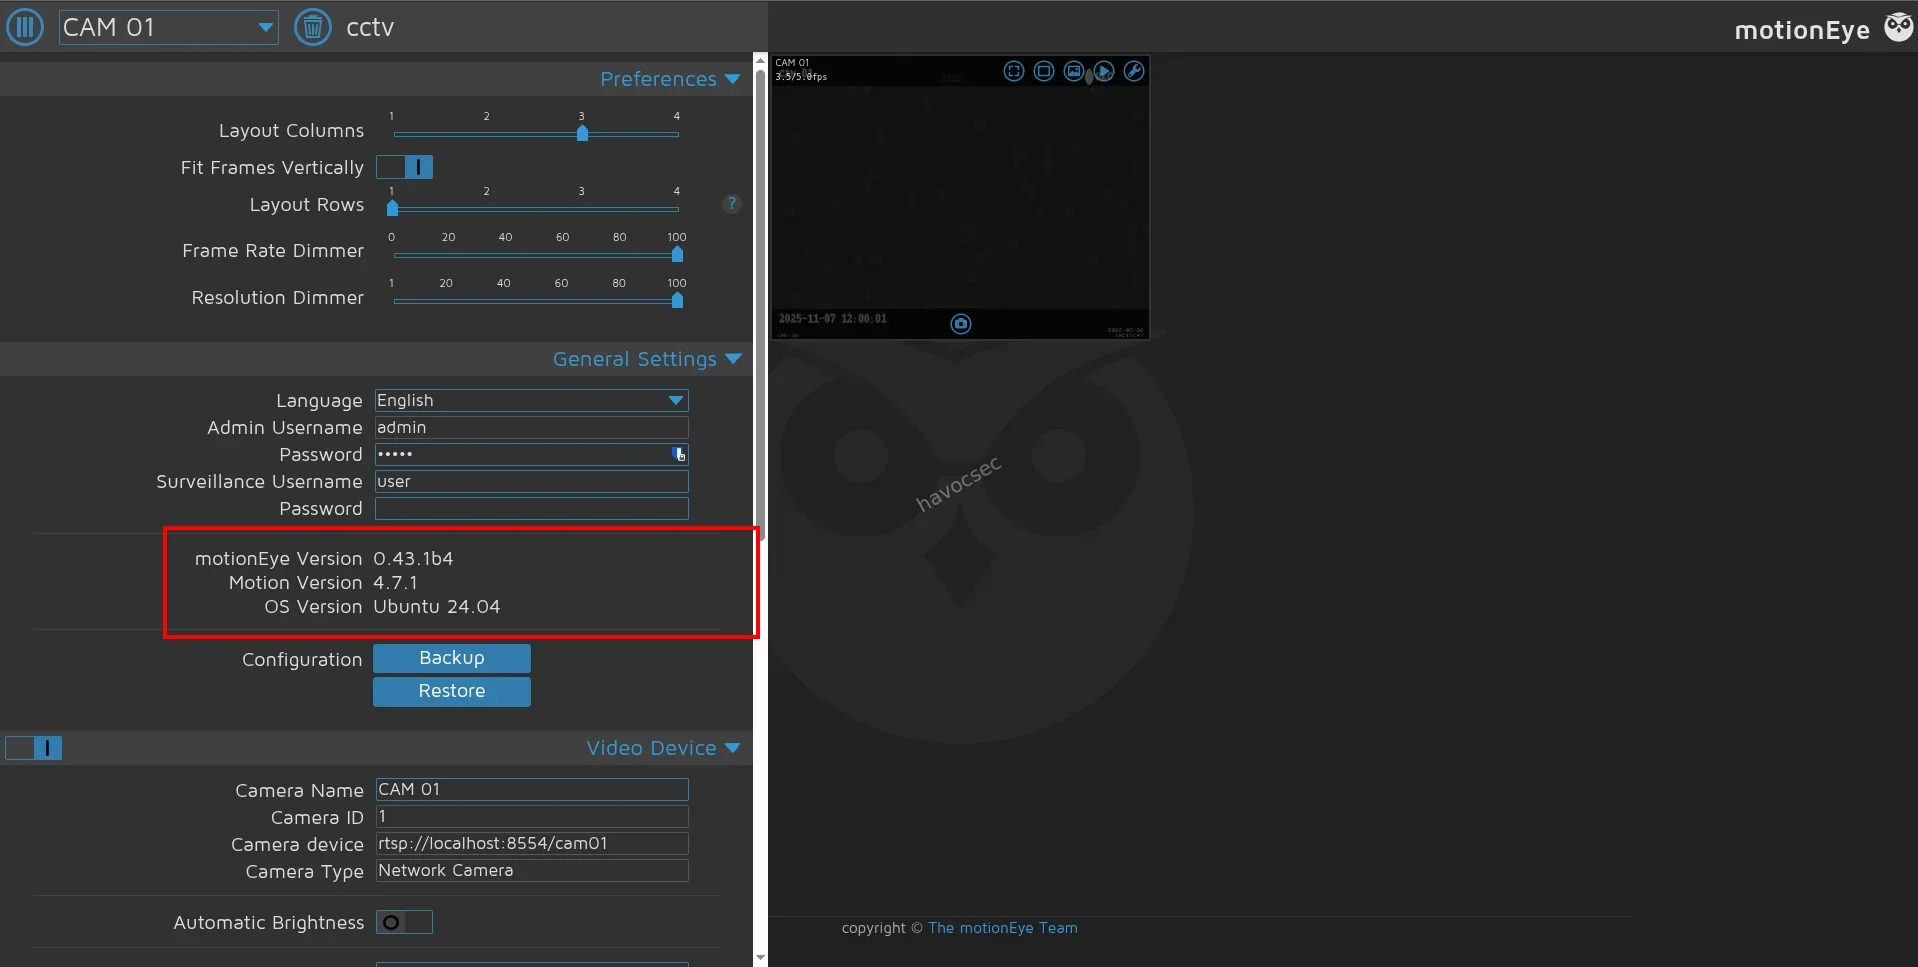
Task: Open the CAM 01 camera selector dropdown
Action: tap(168, 27)
